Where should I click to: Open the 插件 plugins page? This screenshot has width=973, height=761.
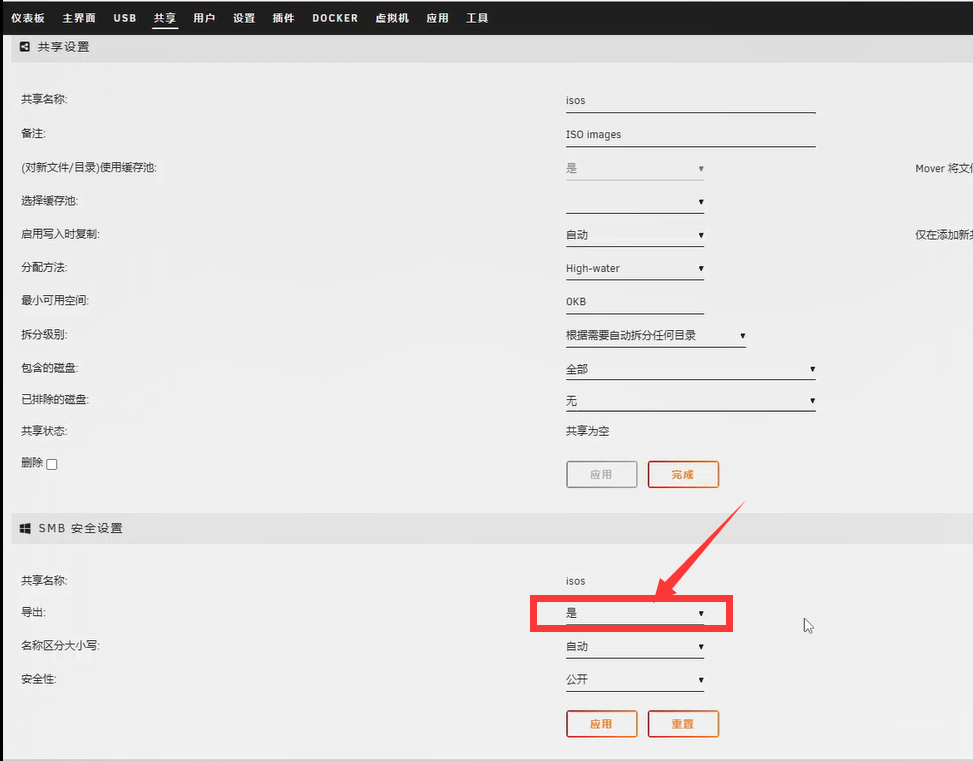click(x=284, y=18)
